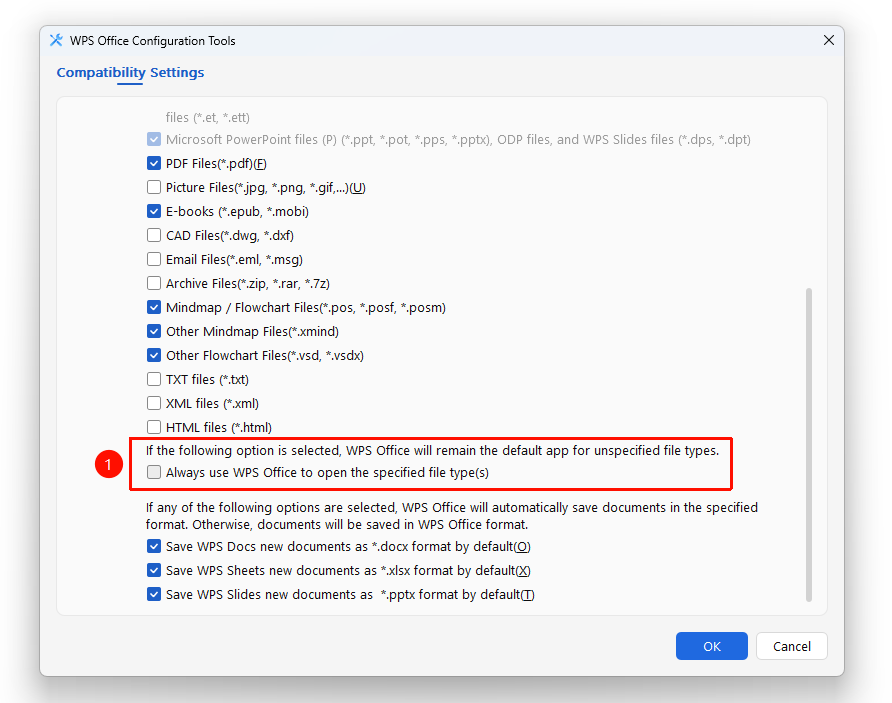Uncheck the E-books checkbox
Viewport: 892px width, 703px height.
click(x=154, y=211)
